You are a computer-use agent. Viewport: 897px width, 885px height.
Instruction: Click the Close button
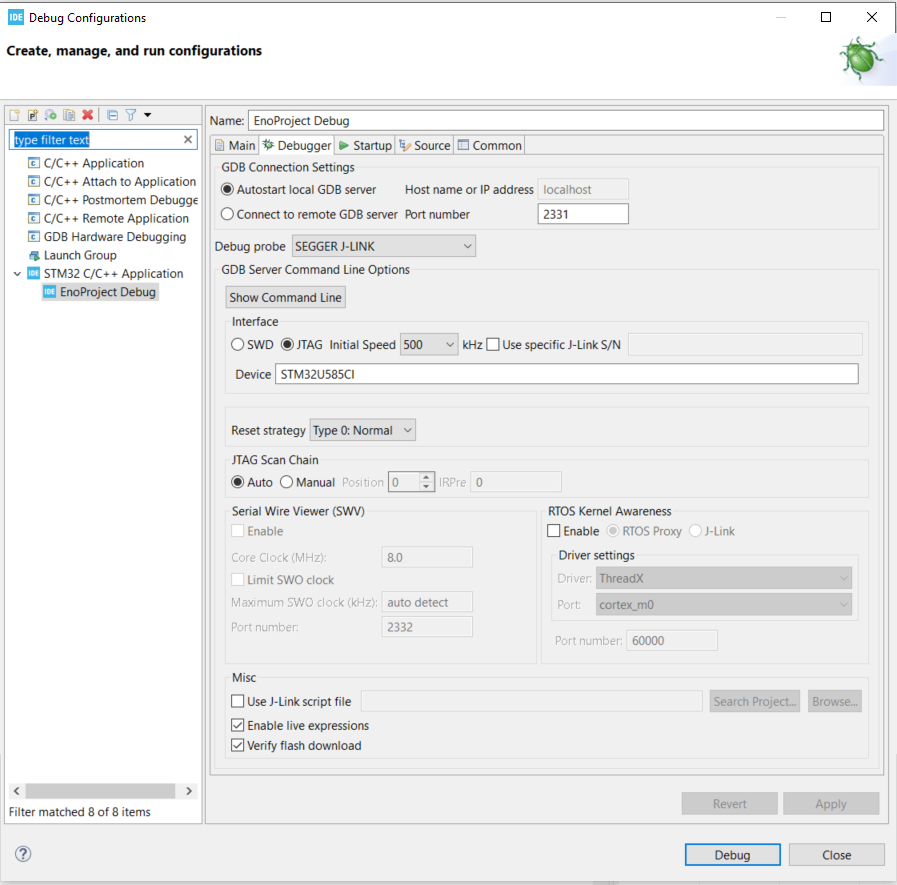pos(836,855)
